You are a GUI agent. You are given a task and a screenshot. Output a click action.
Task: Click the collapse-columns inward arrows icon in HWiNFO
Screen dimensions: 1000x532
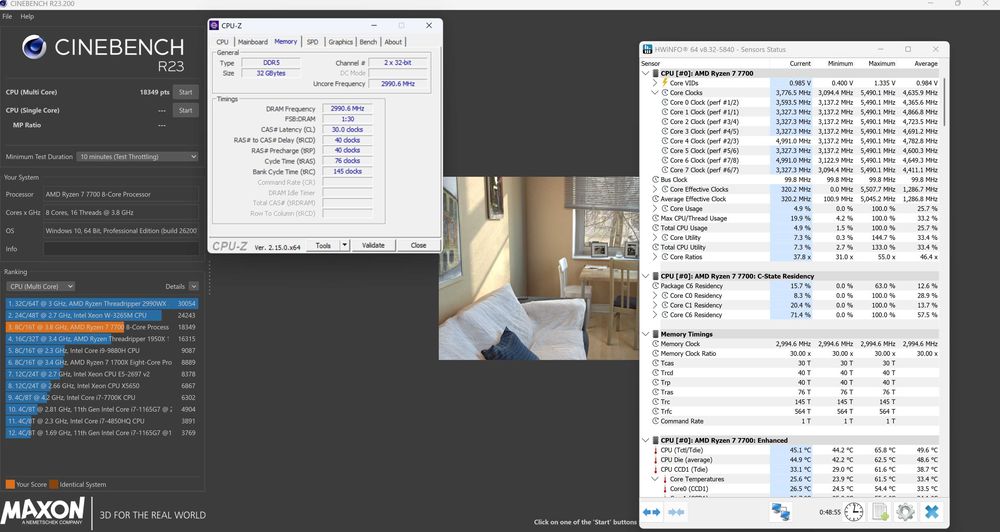coord(677,512)
